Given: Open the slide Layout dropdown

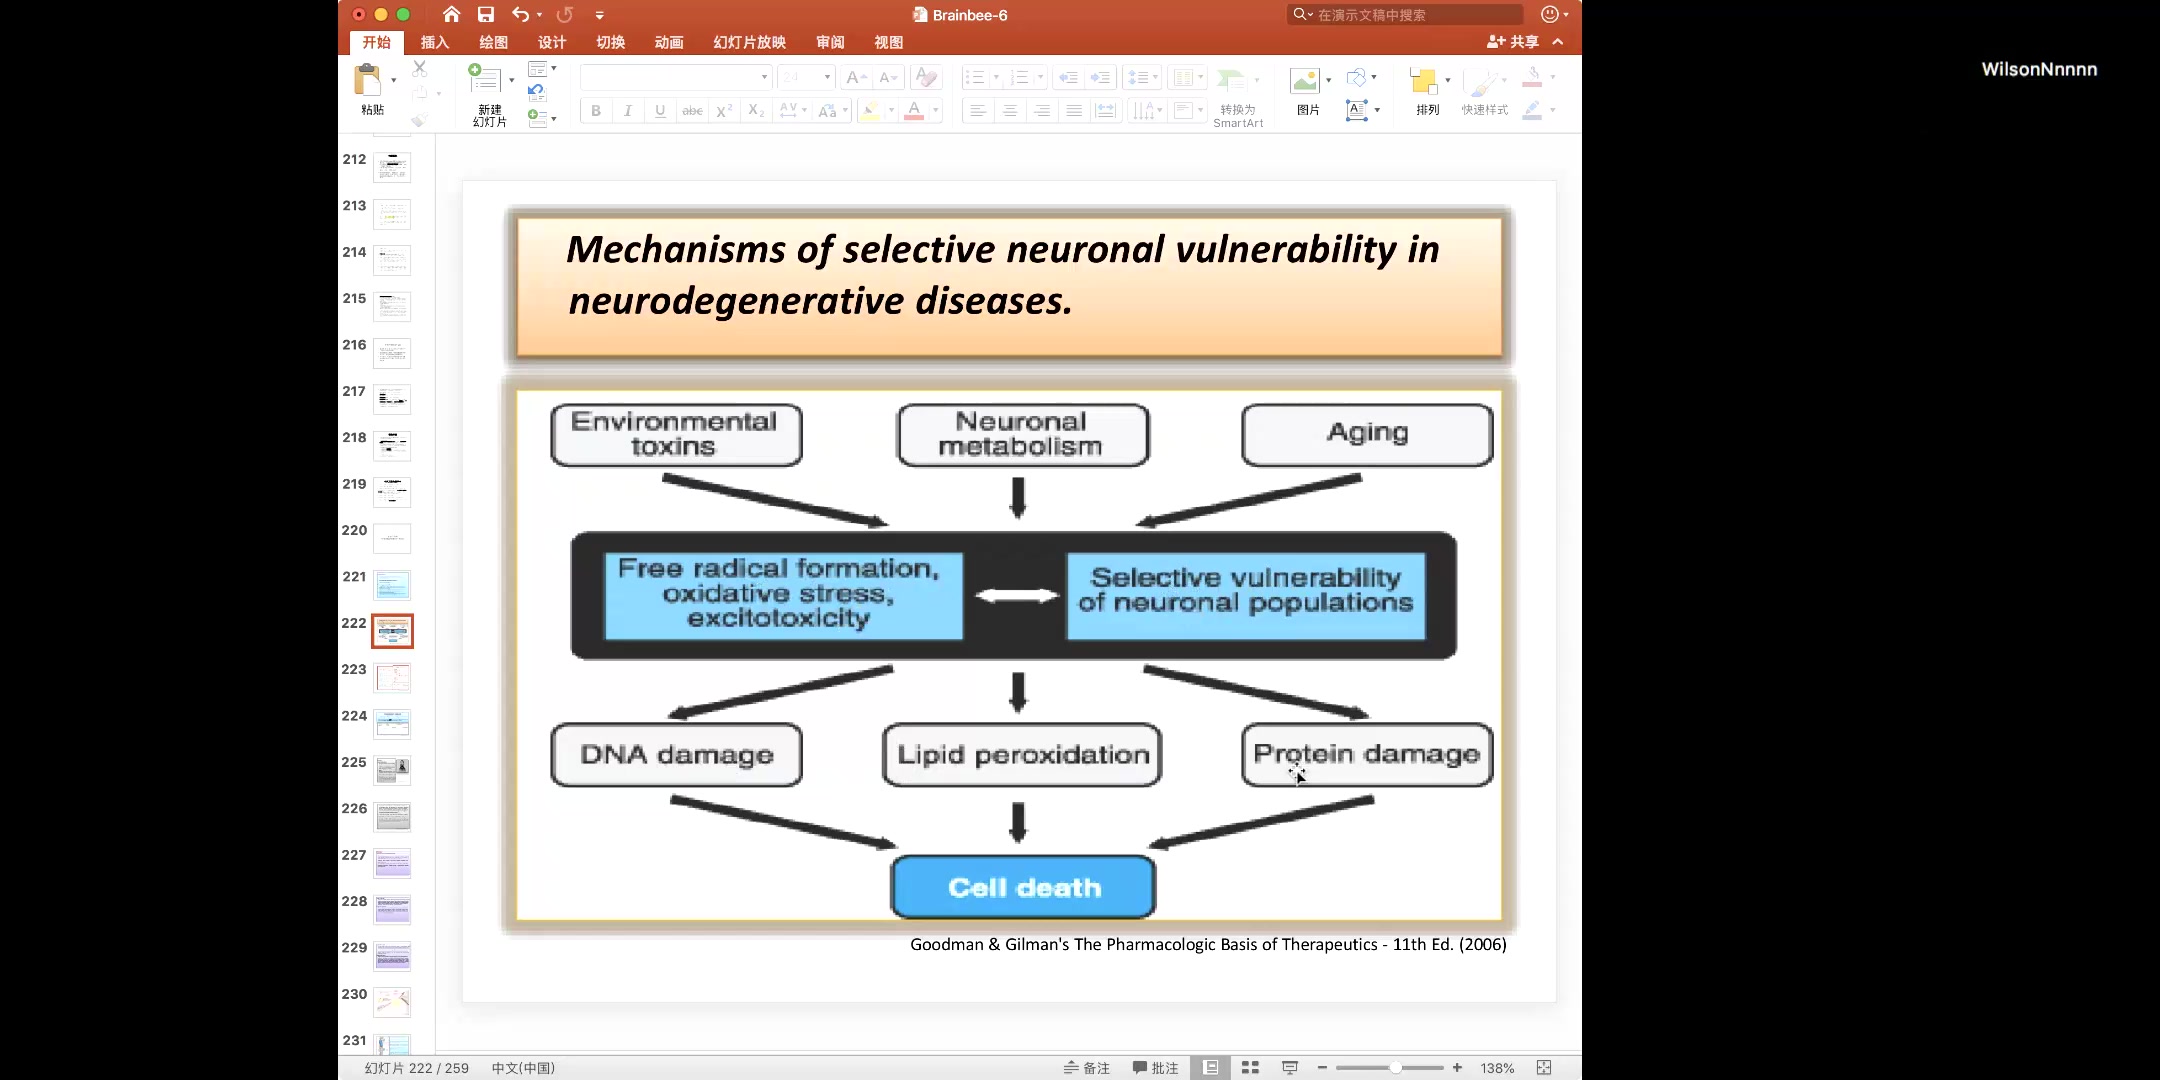Looking at the screenshot, I should point(542,69).
